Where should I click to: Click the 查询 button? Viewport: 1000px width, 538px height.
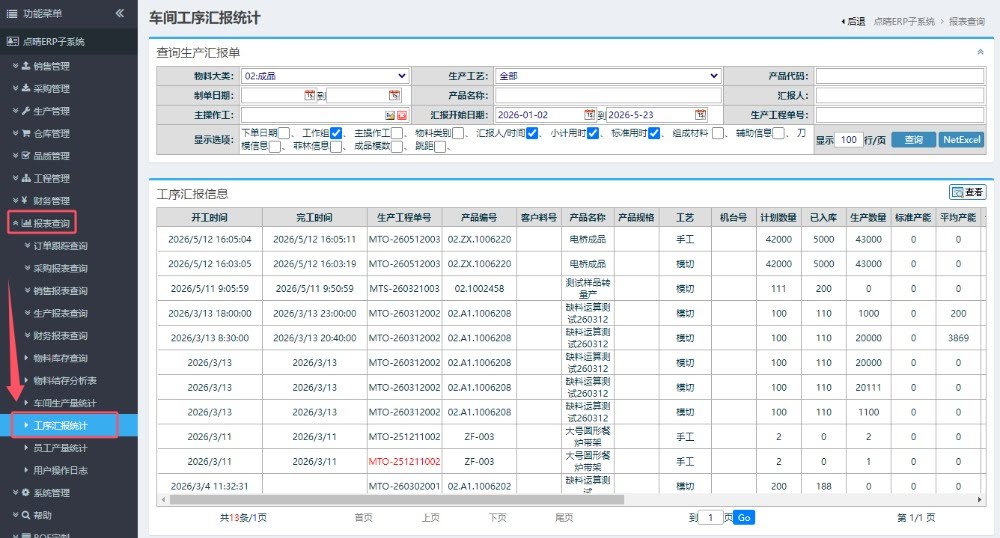click(x=913, y=140)
